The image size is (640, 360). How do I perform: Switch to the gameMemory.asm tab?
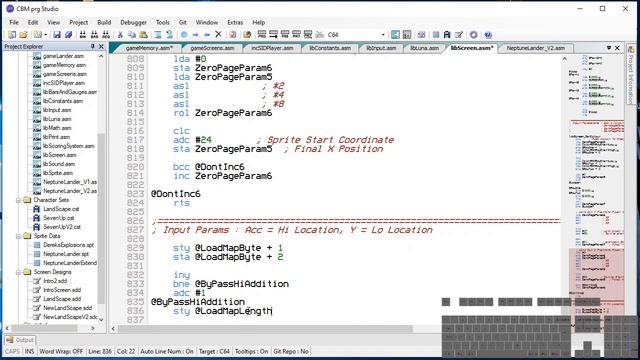click(149, 48)
